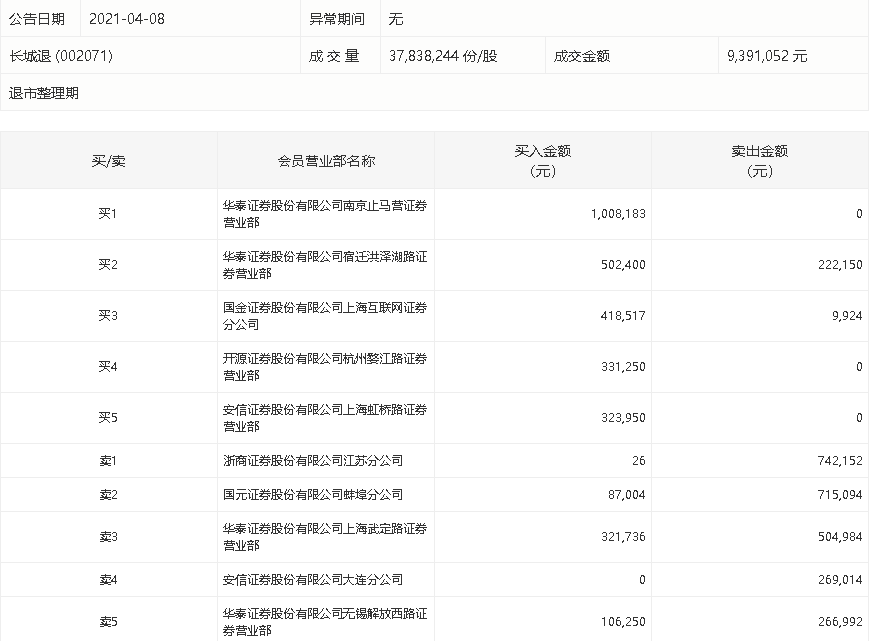Click buy amount 26 in 卖1 row
This screenshot has width=869, height=641.
(638, 460)
